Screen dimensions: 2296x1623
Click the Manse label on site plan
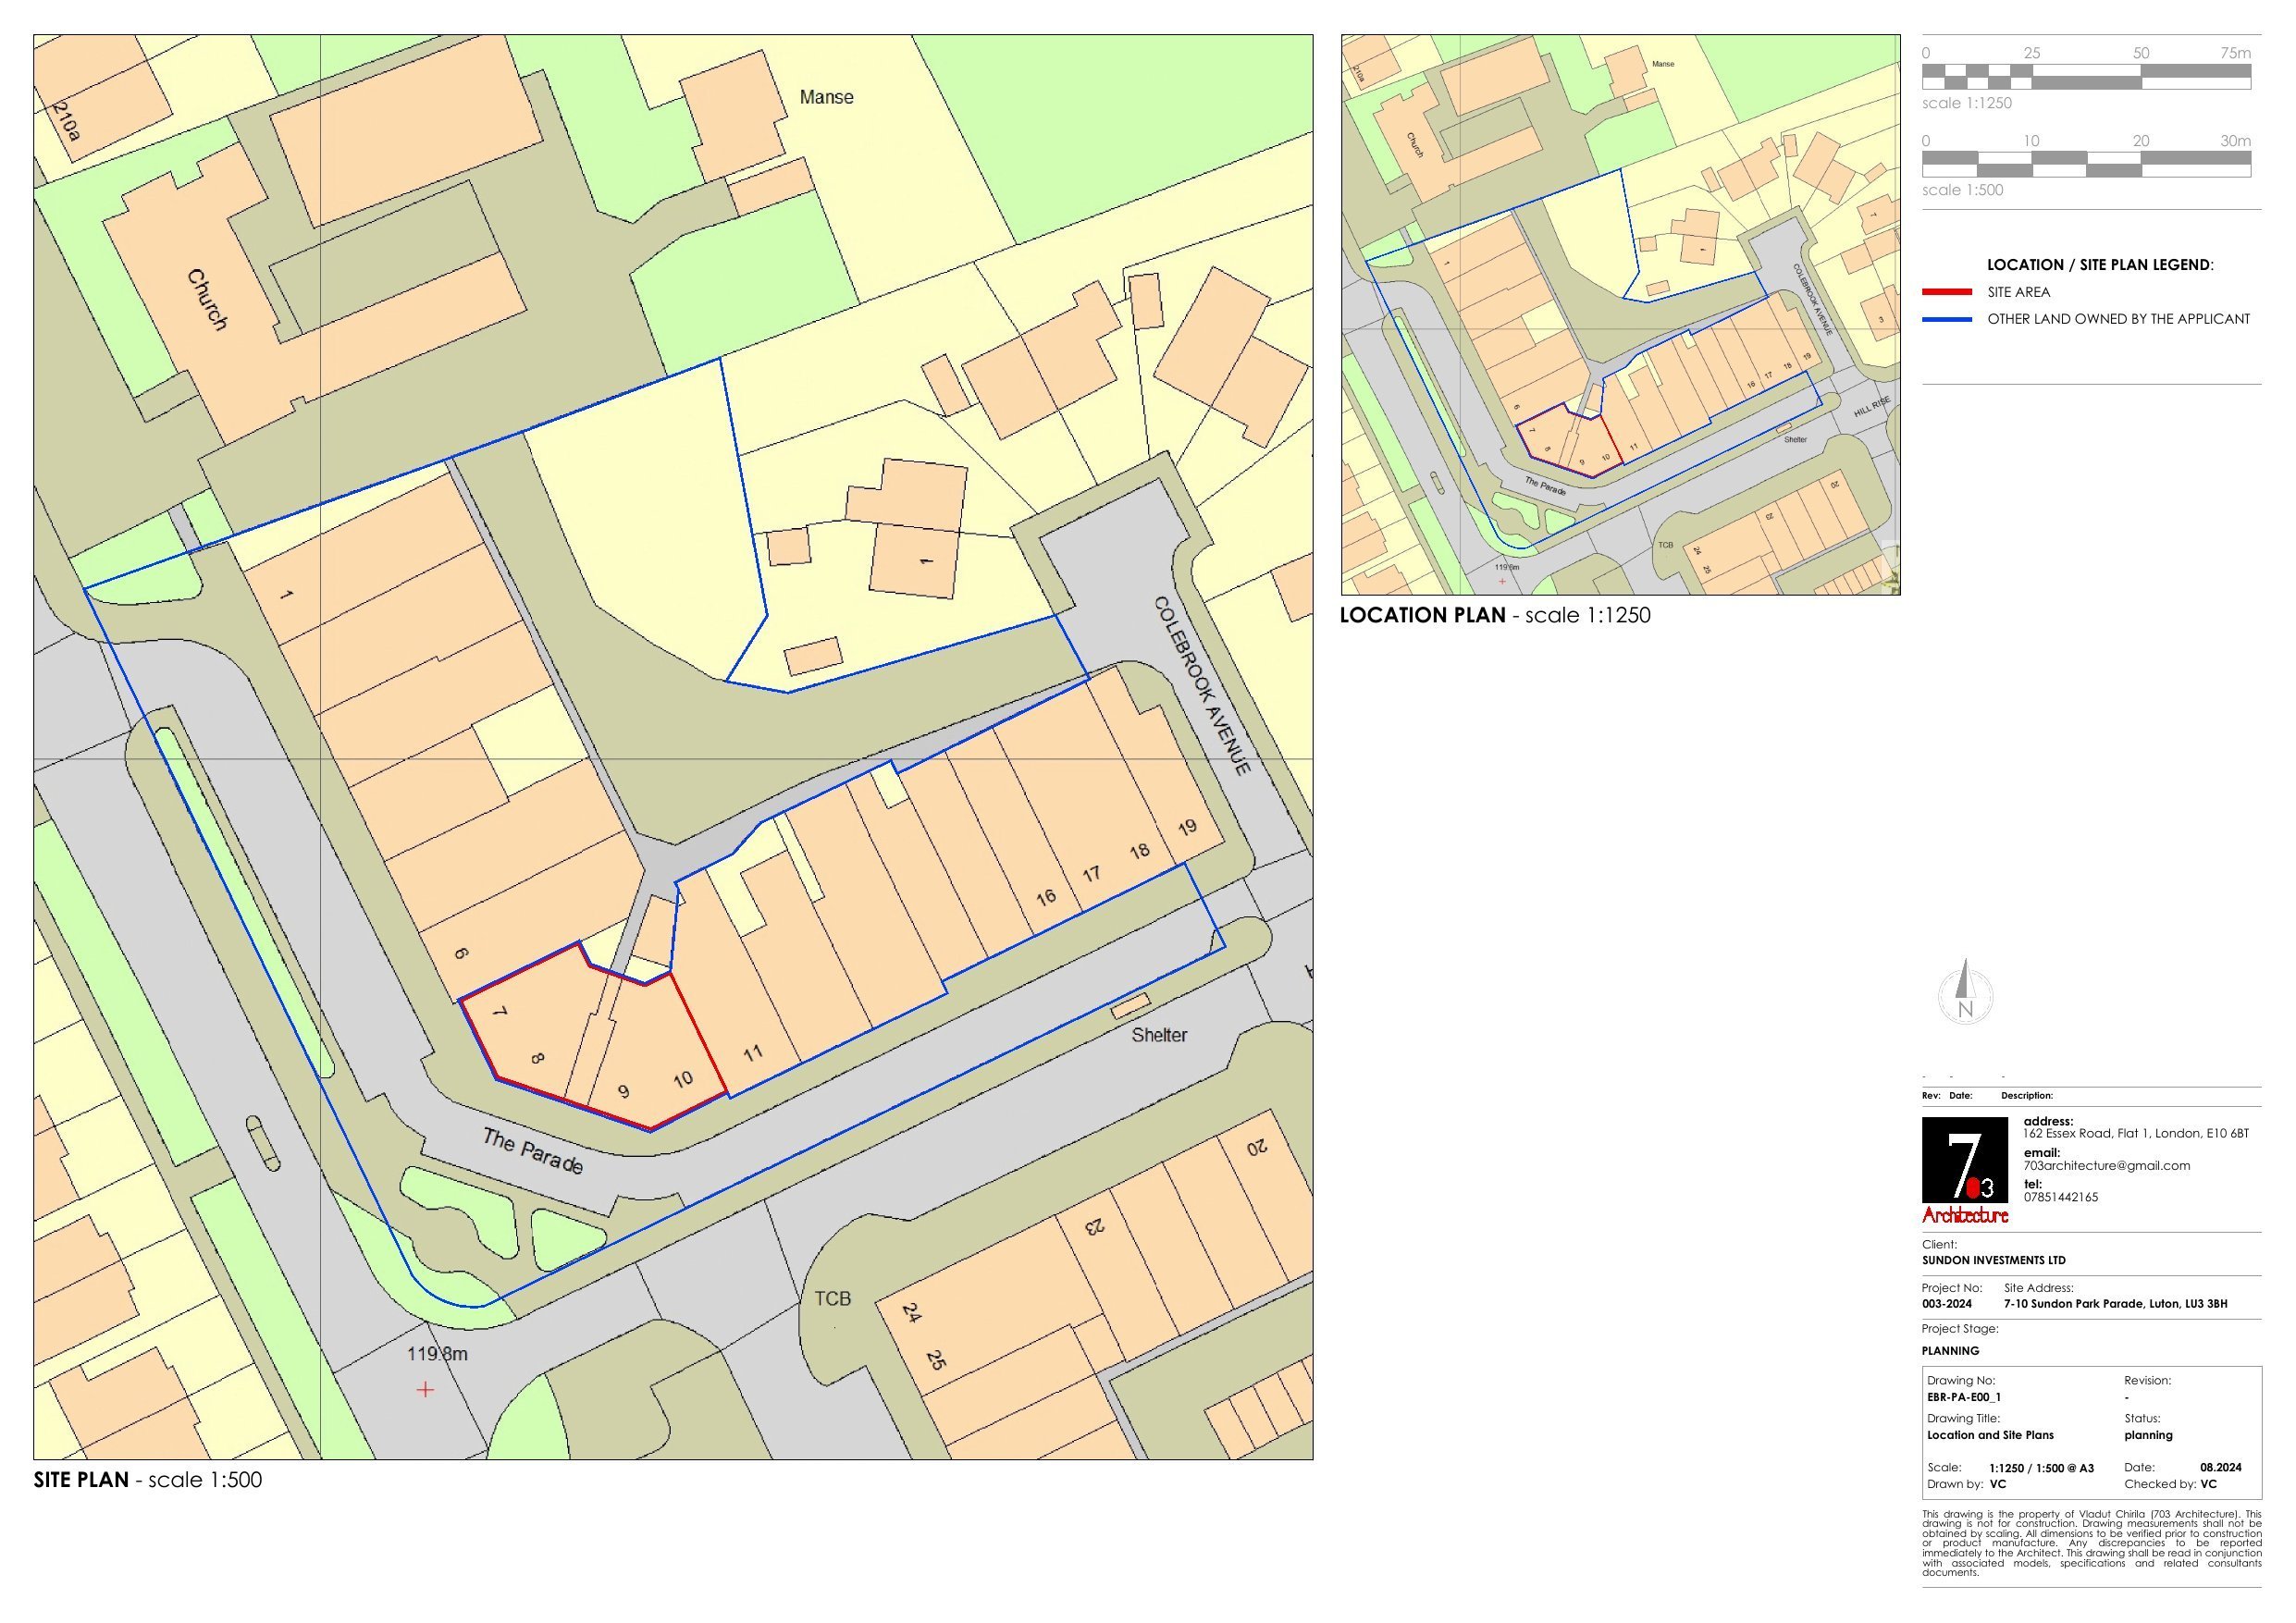(826, 97)
